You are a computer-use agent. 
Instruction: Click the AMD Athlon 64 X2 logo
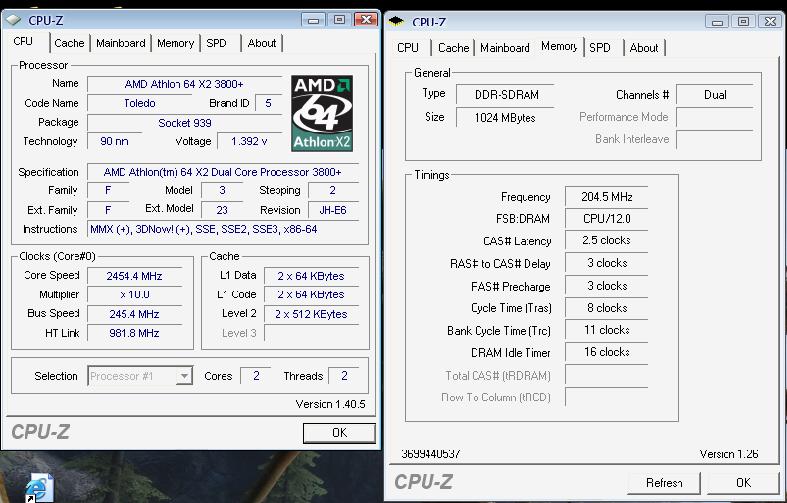(322, 113)
